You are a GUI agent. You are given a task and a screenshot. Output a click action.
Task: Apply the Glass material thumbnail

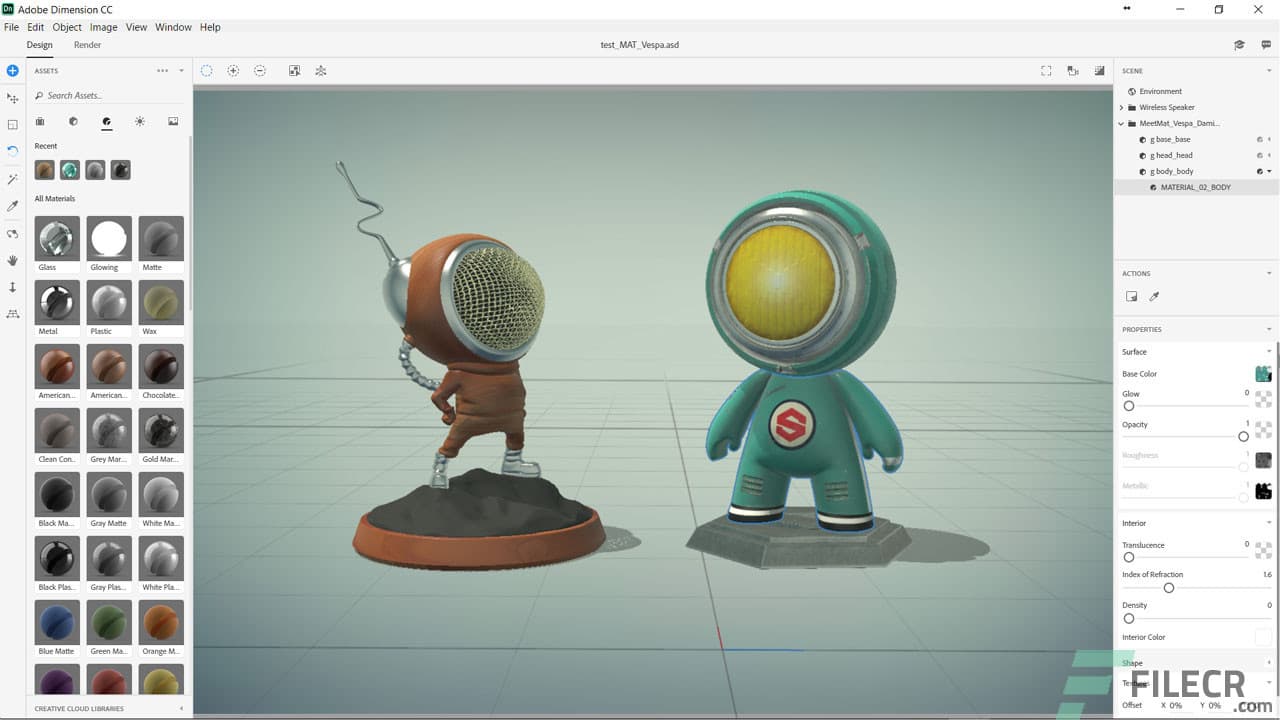[x=56, y=240]
